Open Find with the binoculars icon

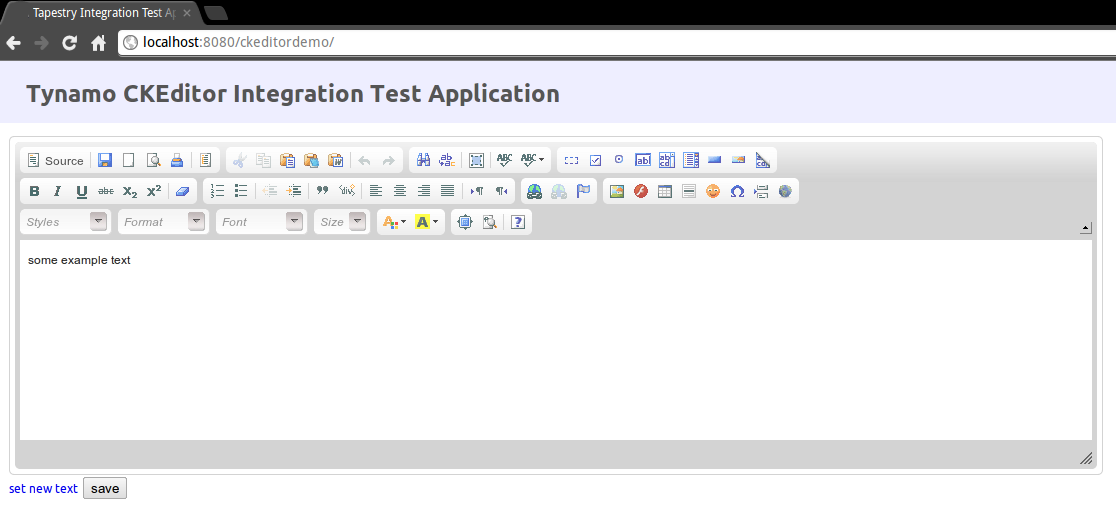tap(423, 161)
